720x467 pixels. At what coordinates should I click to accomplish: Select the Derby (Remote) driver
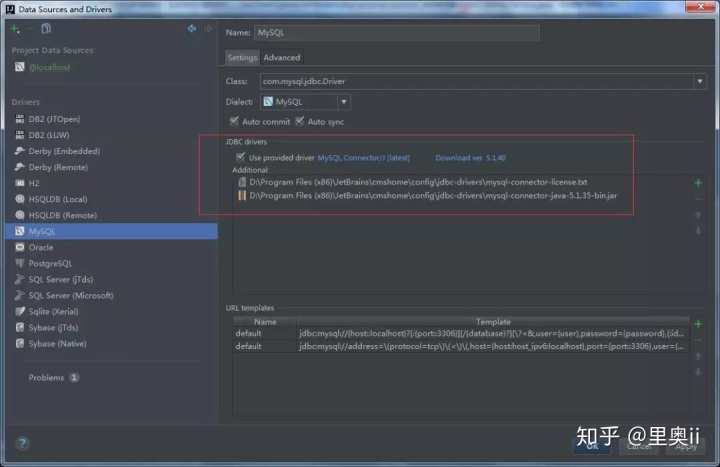[x=58, y=167]
